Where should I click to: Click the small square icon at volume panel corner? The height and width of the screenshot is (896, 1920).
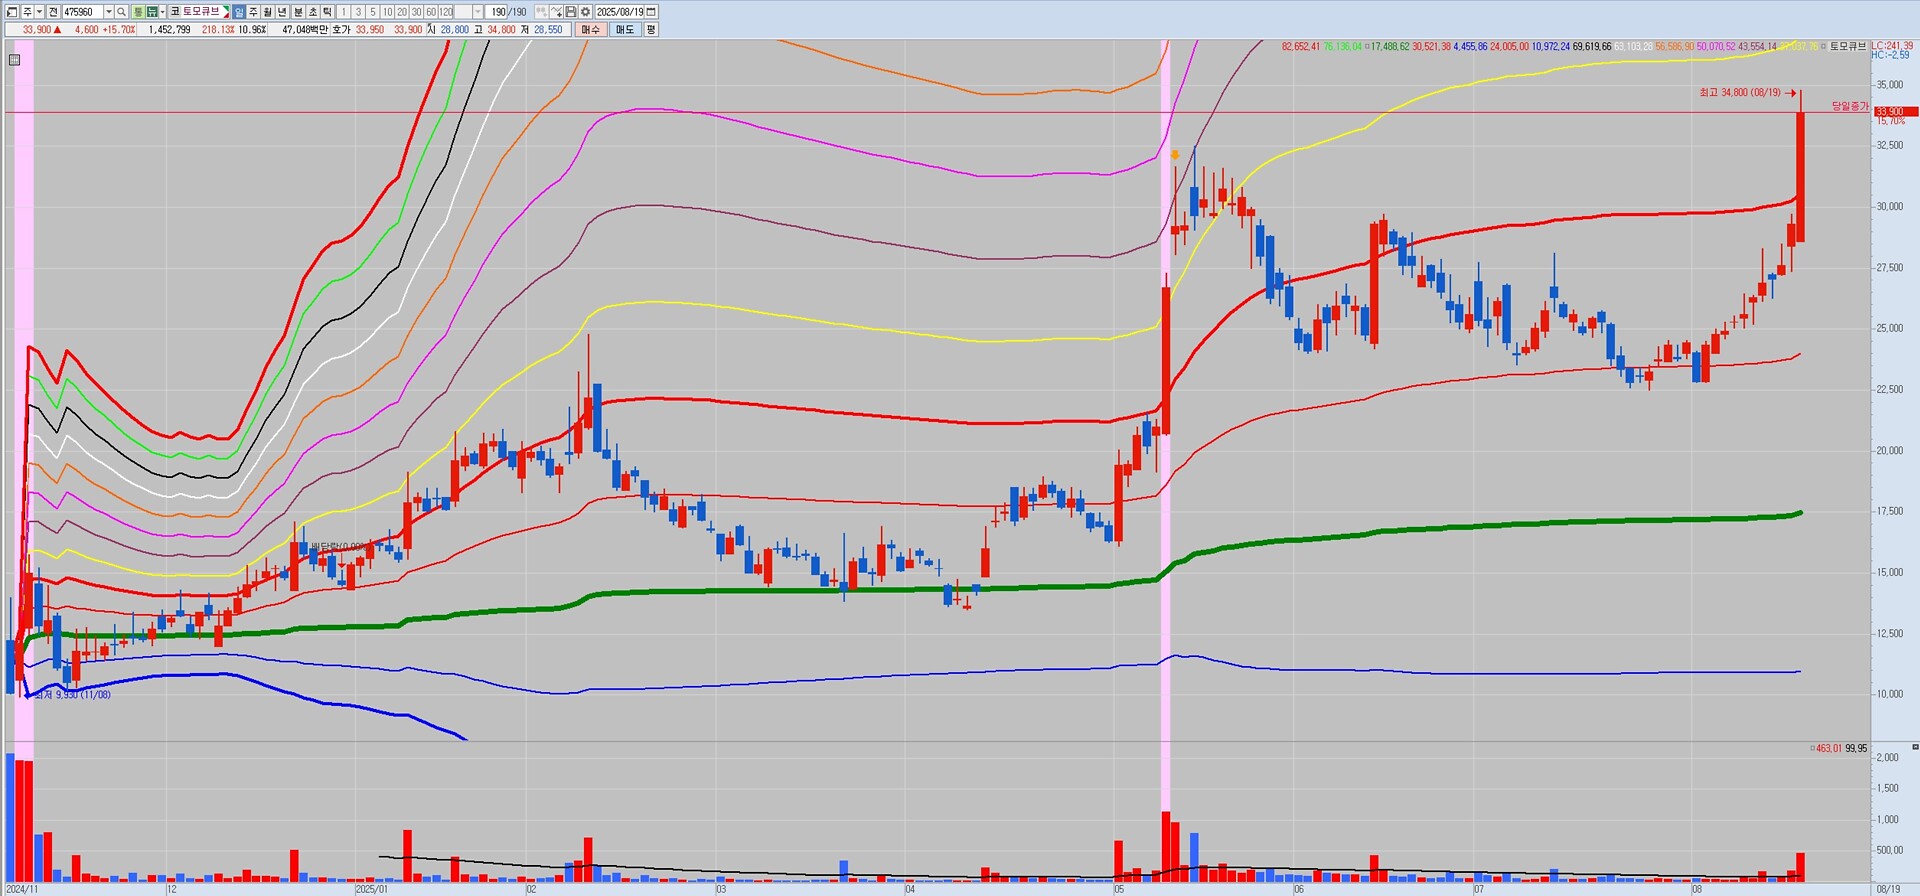tap(1915, 747)
